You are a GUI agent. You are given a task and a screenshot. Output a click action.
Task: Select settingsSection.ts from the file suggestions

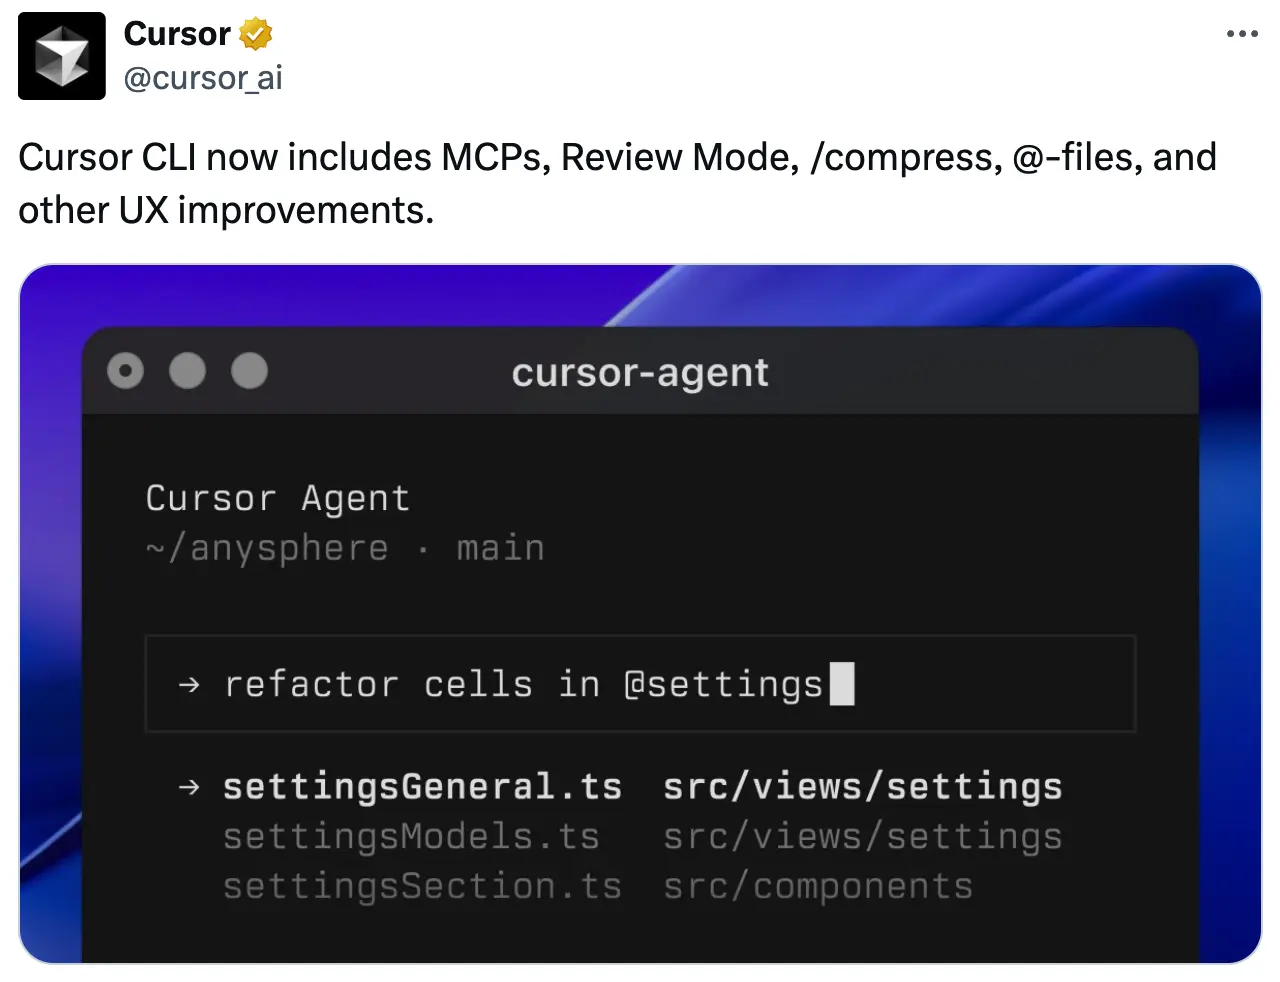pos(422,887)
